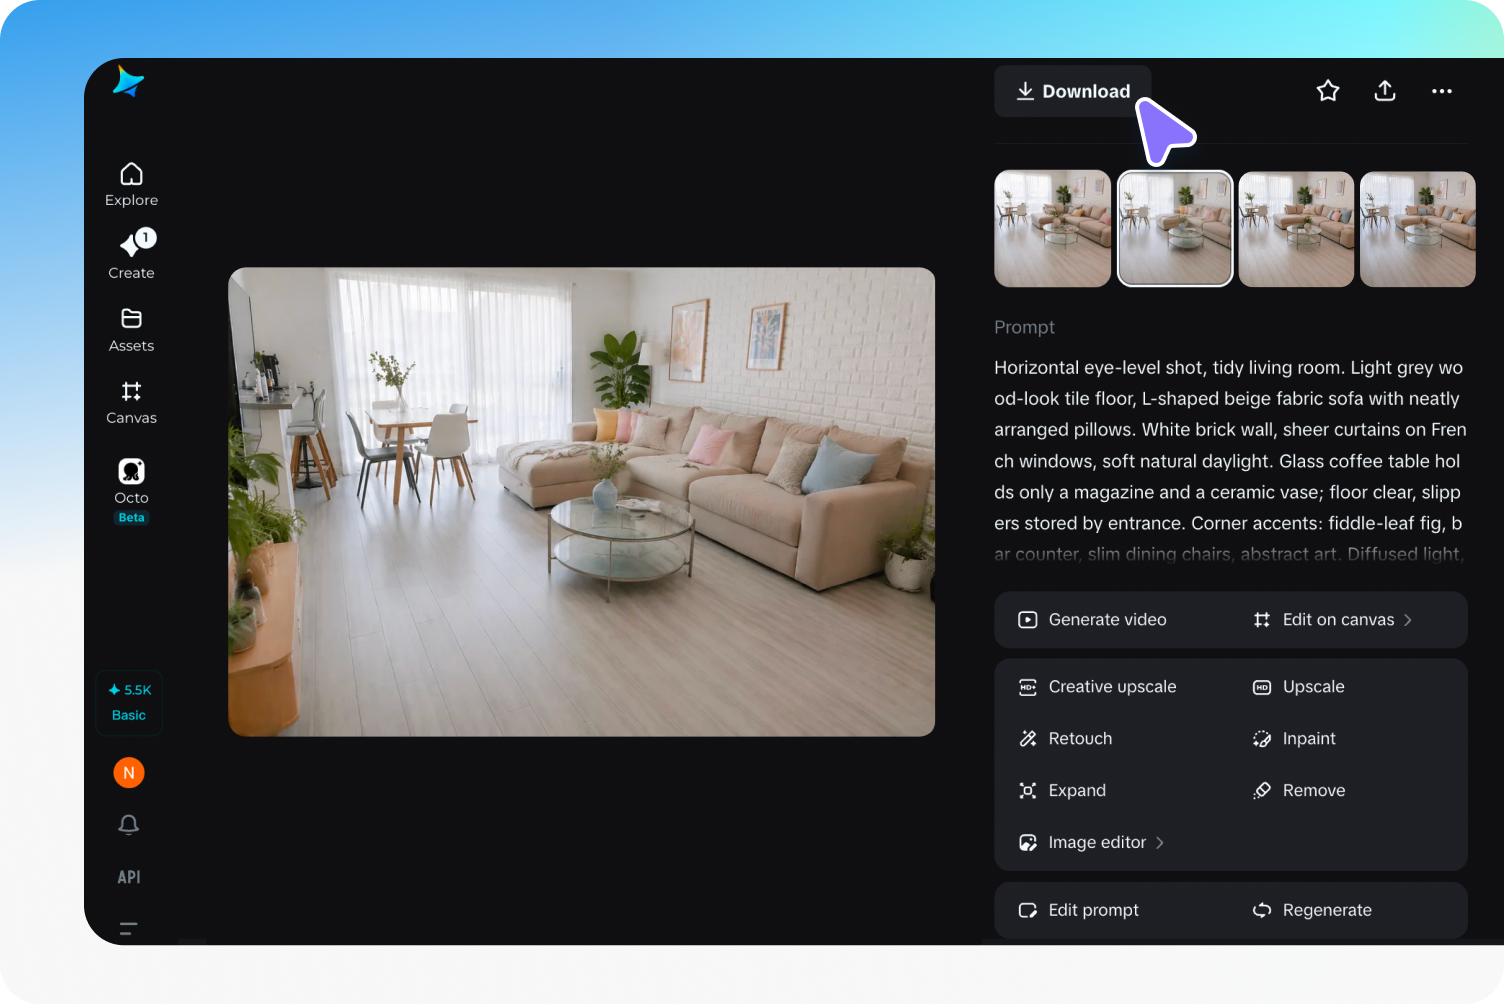The height and width of the screenshot is (1004, 1506).
Task: Click the Regenerate circular arrows icon
Action: [1262, 910]
